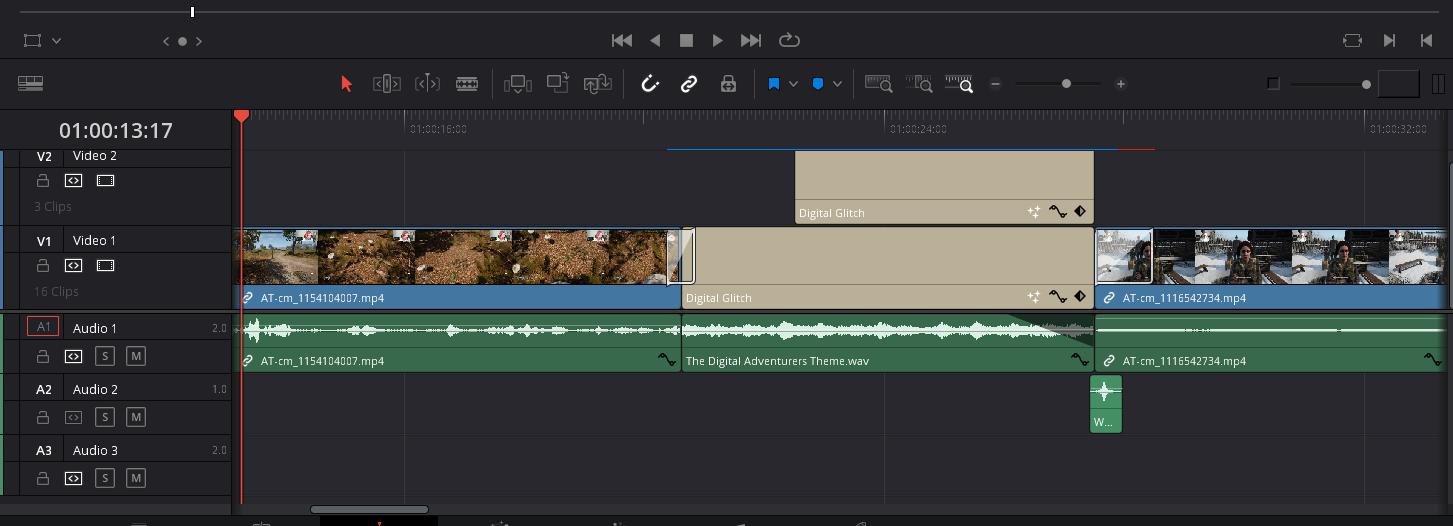
Task: Mute the Audio 1 track
Action: (x=136, y=356)
